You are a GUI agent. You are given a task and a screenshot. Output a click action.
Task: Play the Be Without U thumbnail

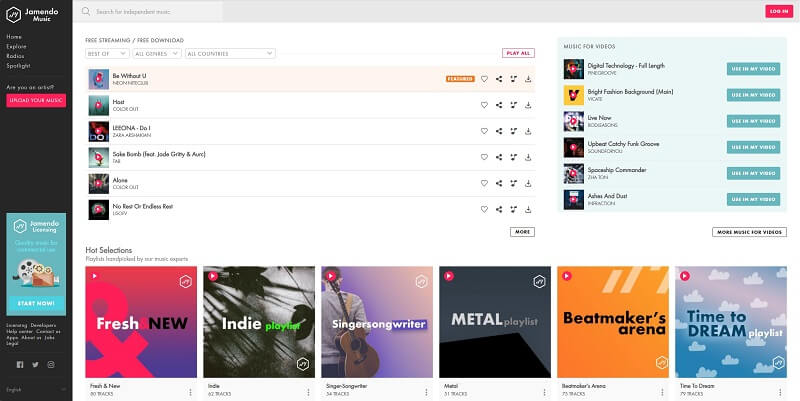[98, 79]
